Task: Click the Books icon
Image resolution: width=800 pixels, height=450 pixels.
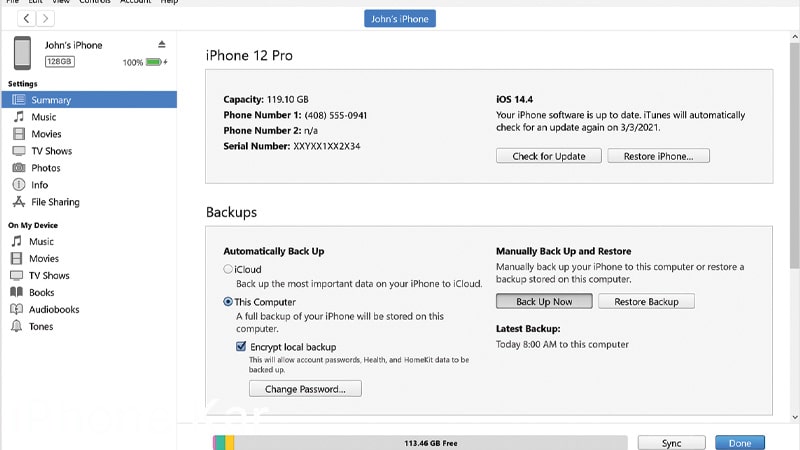Action: coord(17,292)
